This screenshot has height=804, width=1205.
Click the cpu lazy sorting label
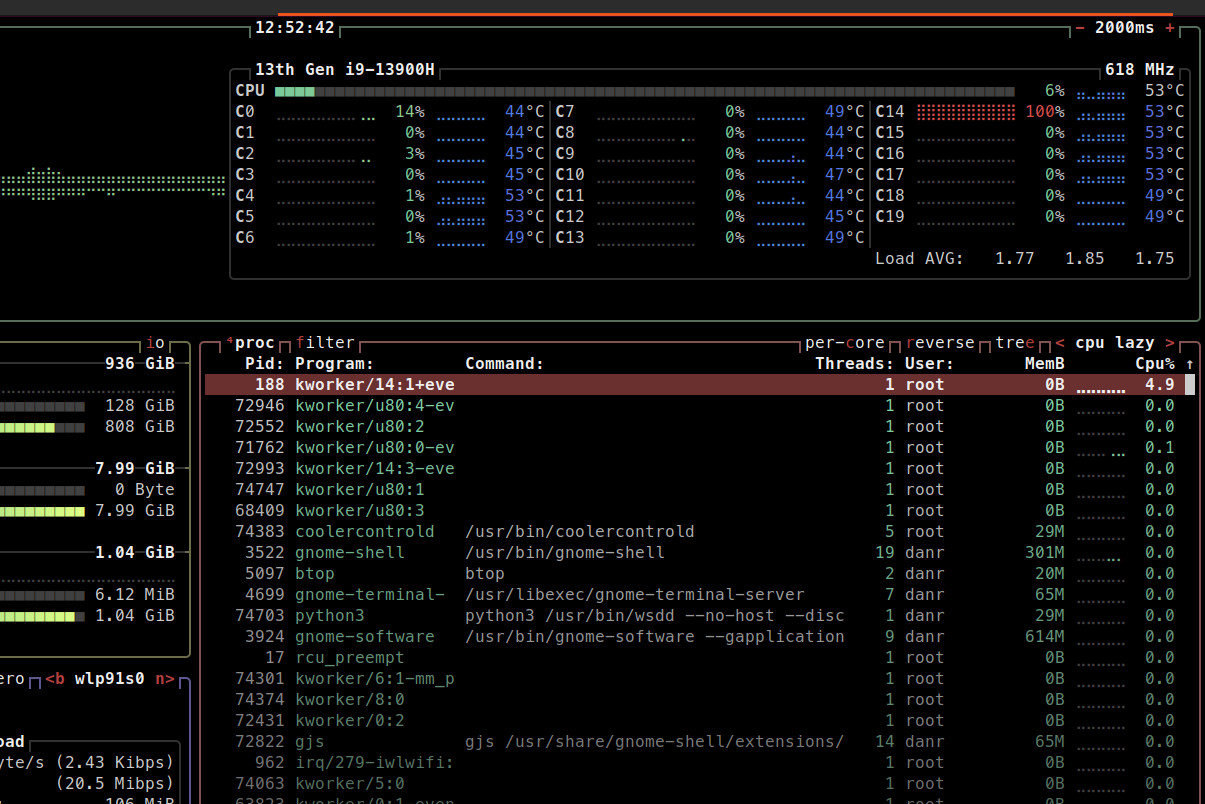click(1115, 342)
